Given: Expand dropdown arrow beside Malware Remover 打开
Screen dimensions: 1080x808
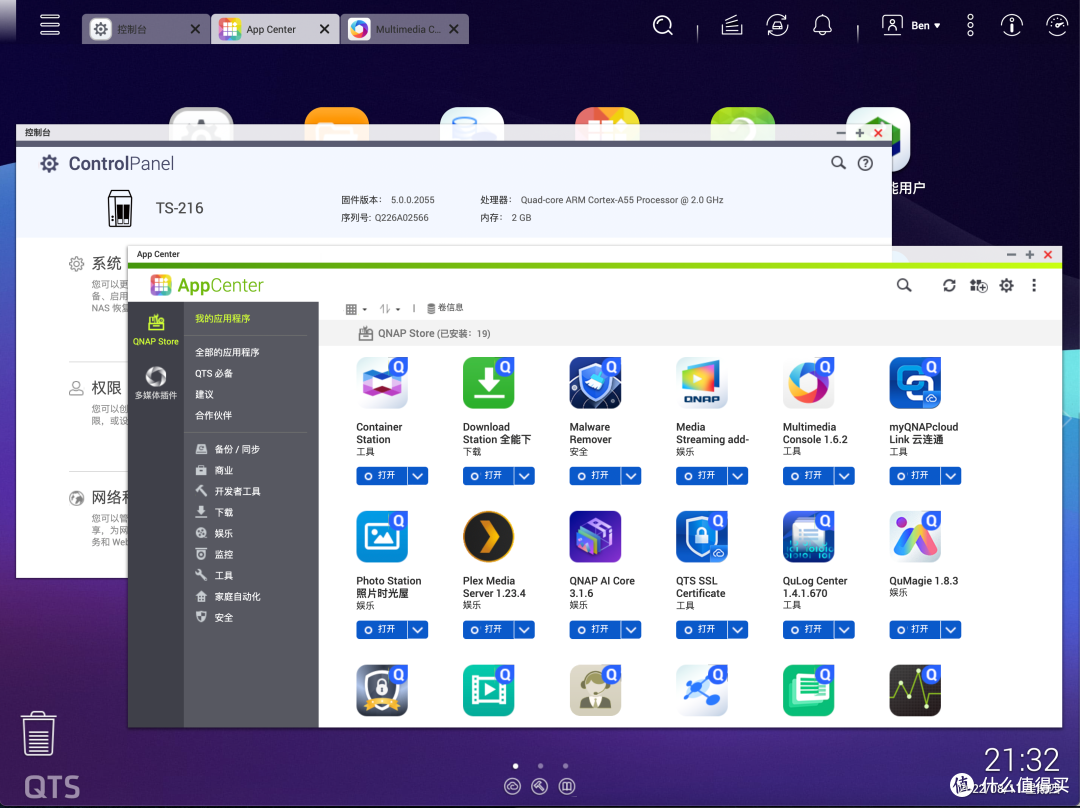Looking at the screenshot, I should tap(631, 475).
